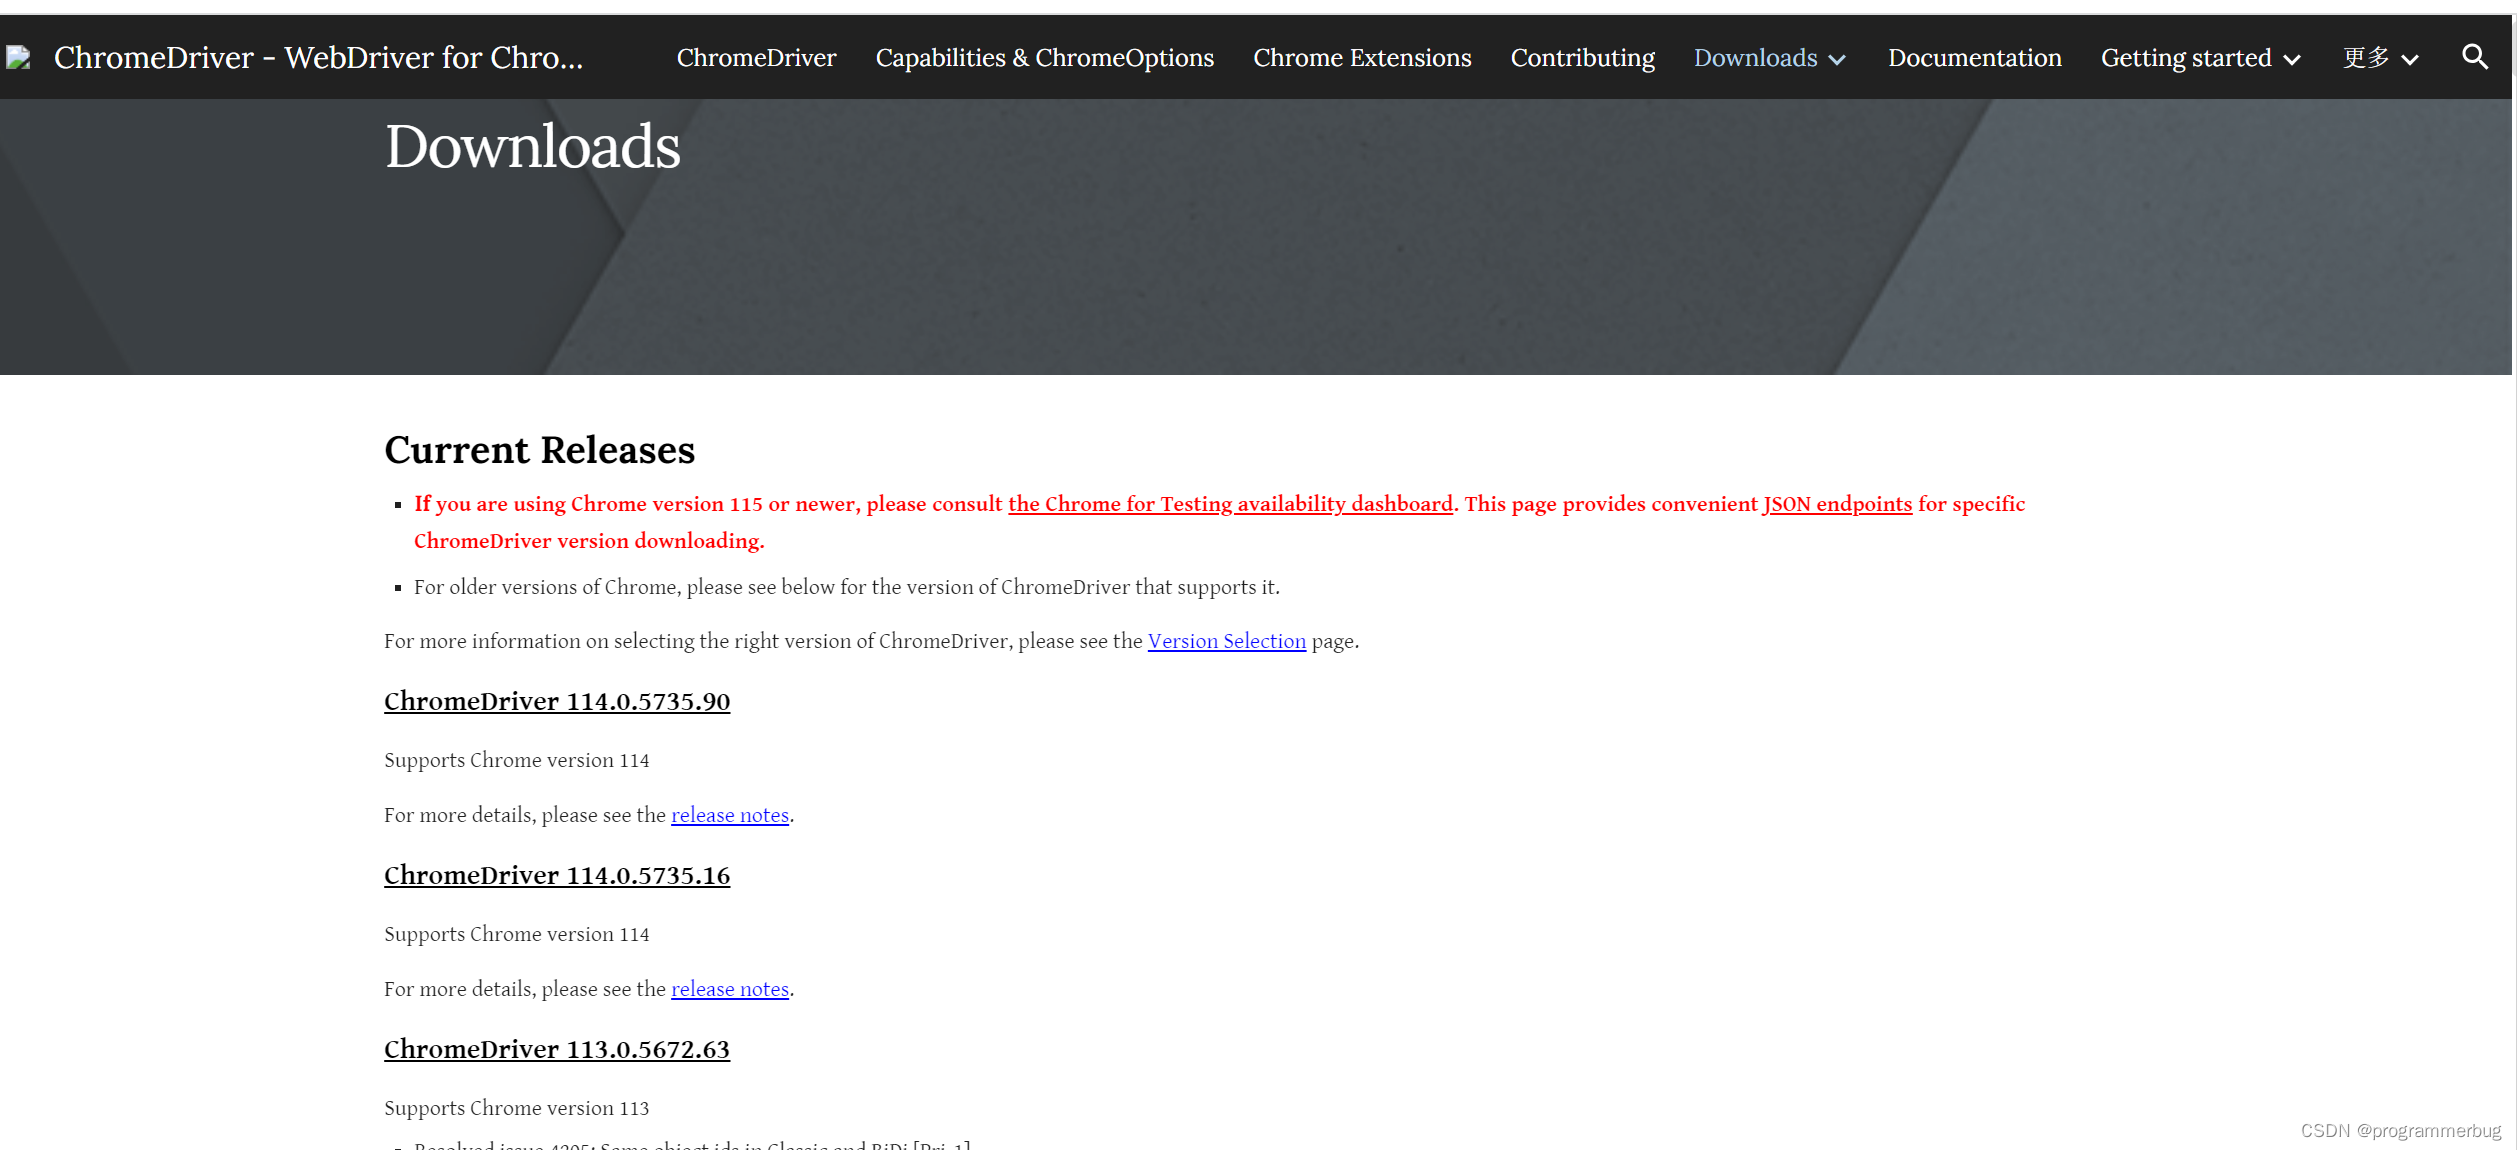This screenshot has height=1150, width=2517.
Task: Click the site logo icon
Action: (x=18, y=58)
